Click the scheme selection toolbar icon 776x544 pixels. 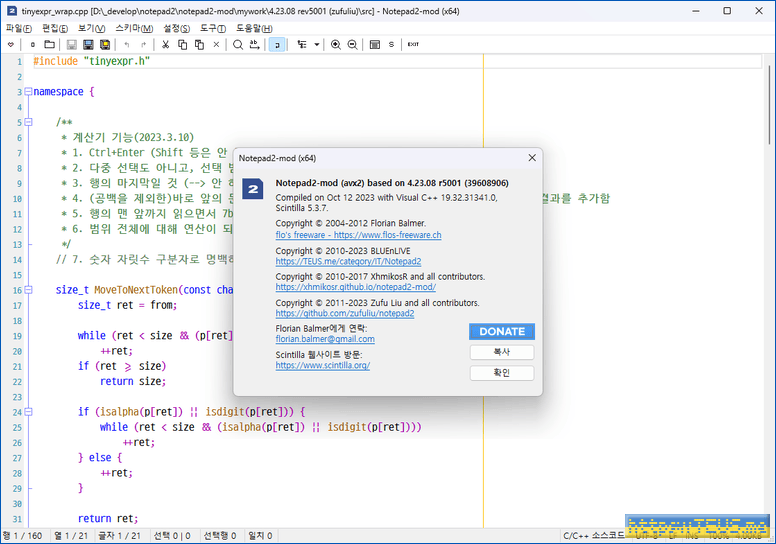click(375, 45)
